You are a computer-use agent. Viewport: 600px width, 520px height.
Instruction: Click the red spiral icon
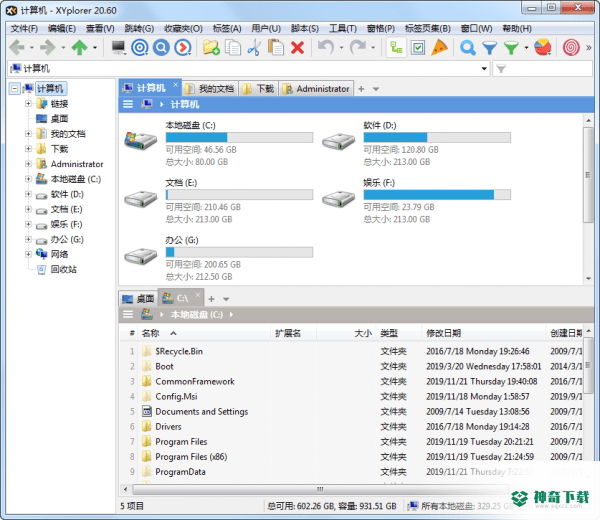coord(571,48)
